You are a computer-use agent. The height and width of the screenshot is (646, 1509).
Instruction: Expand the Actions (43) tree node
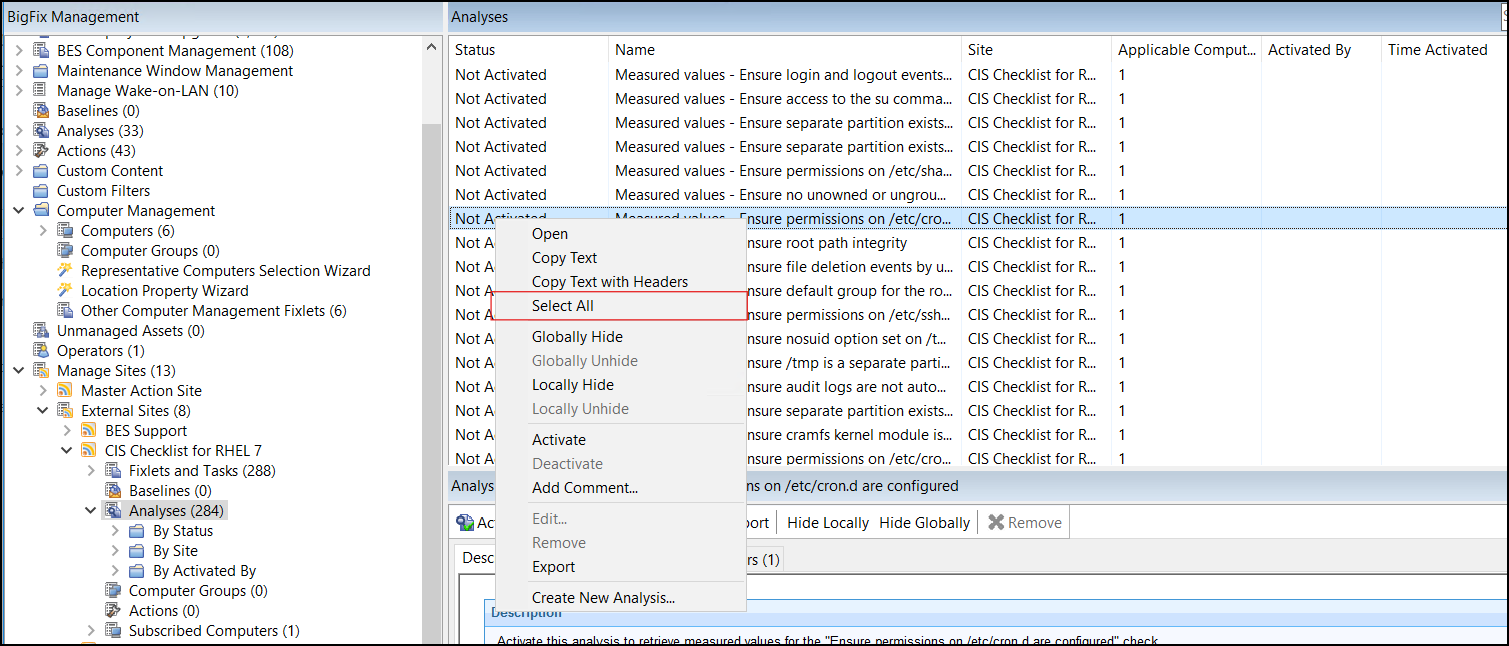(19, 151)
